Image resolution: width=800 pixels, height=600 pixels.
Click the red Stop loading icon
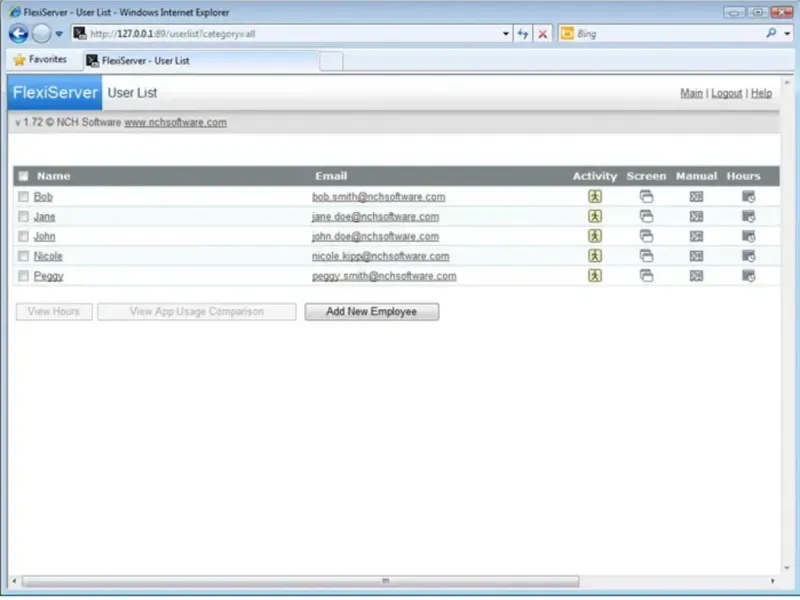coord(542,34)
